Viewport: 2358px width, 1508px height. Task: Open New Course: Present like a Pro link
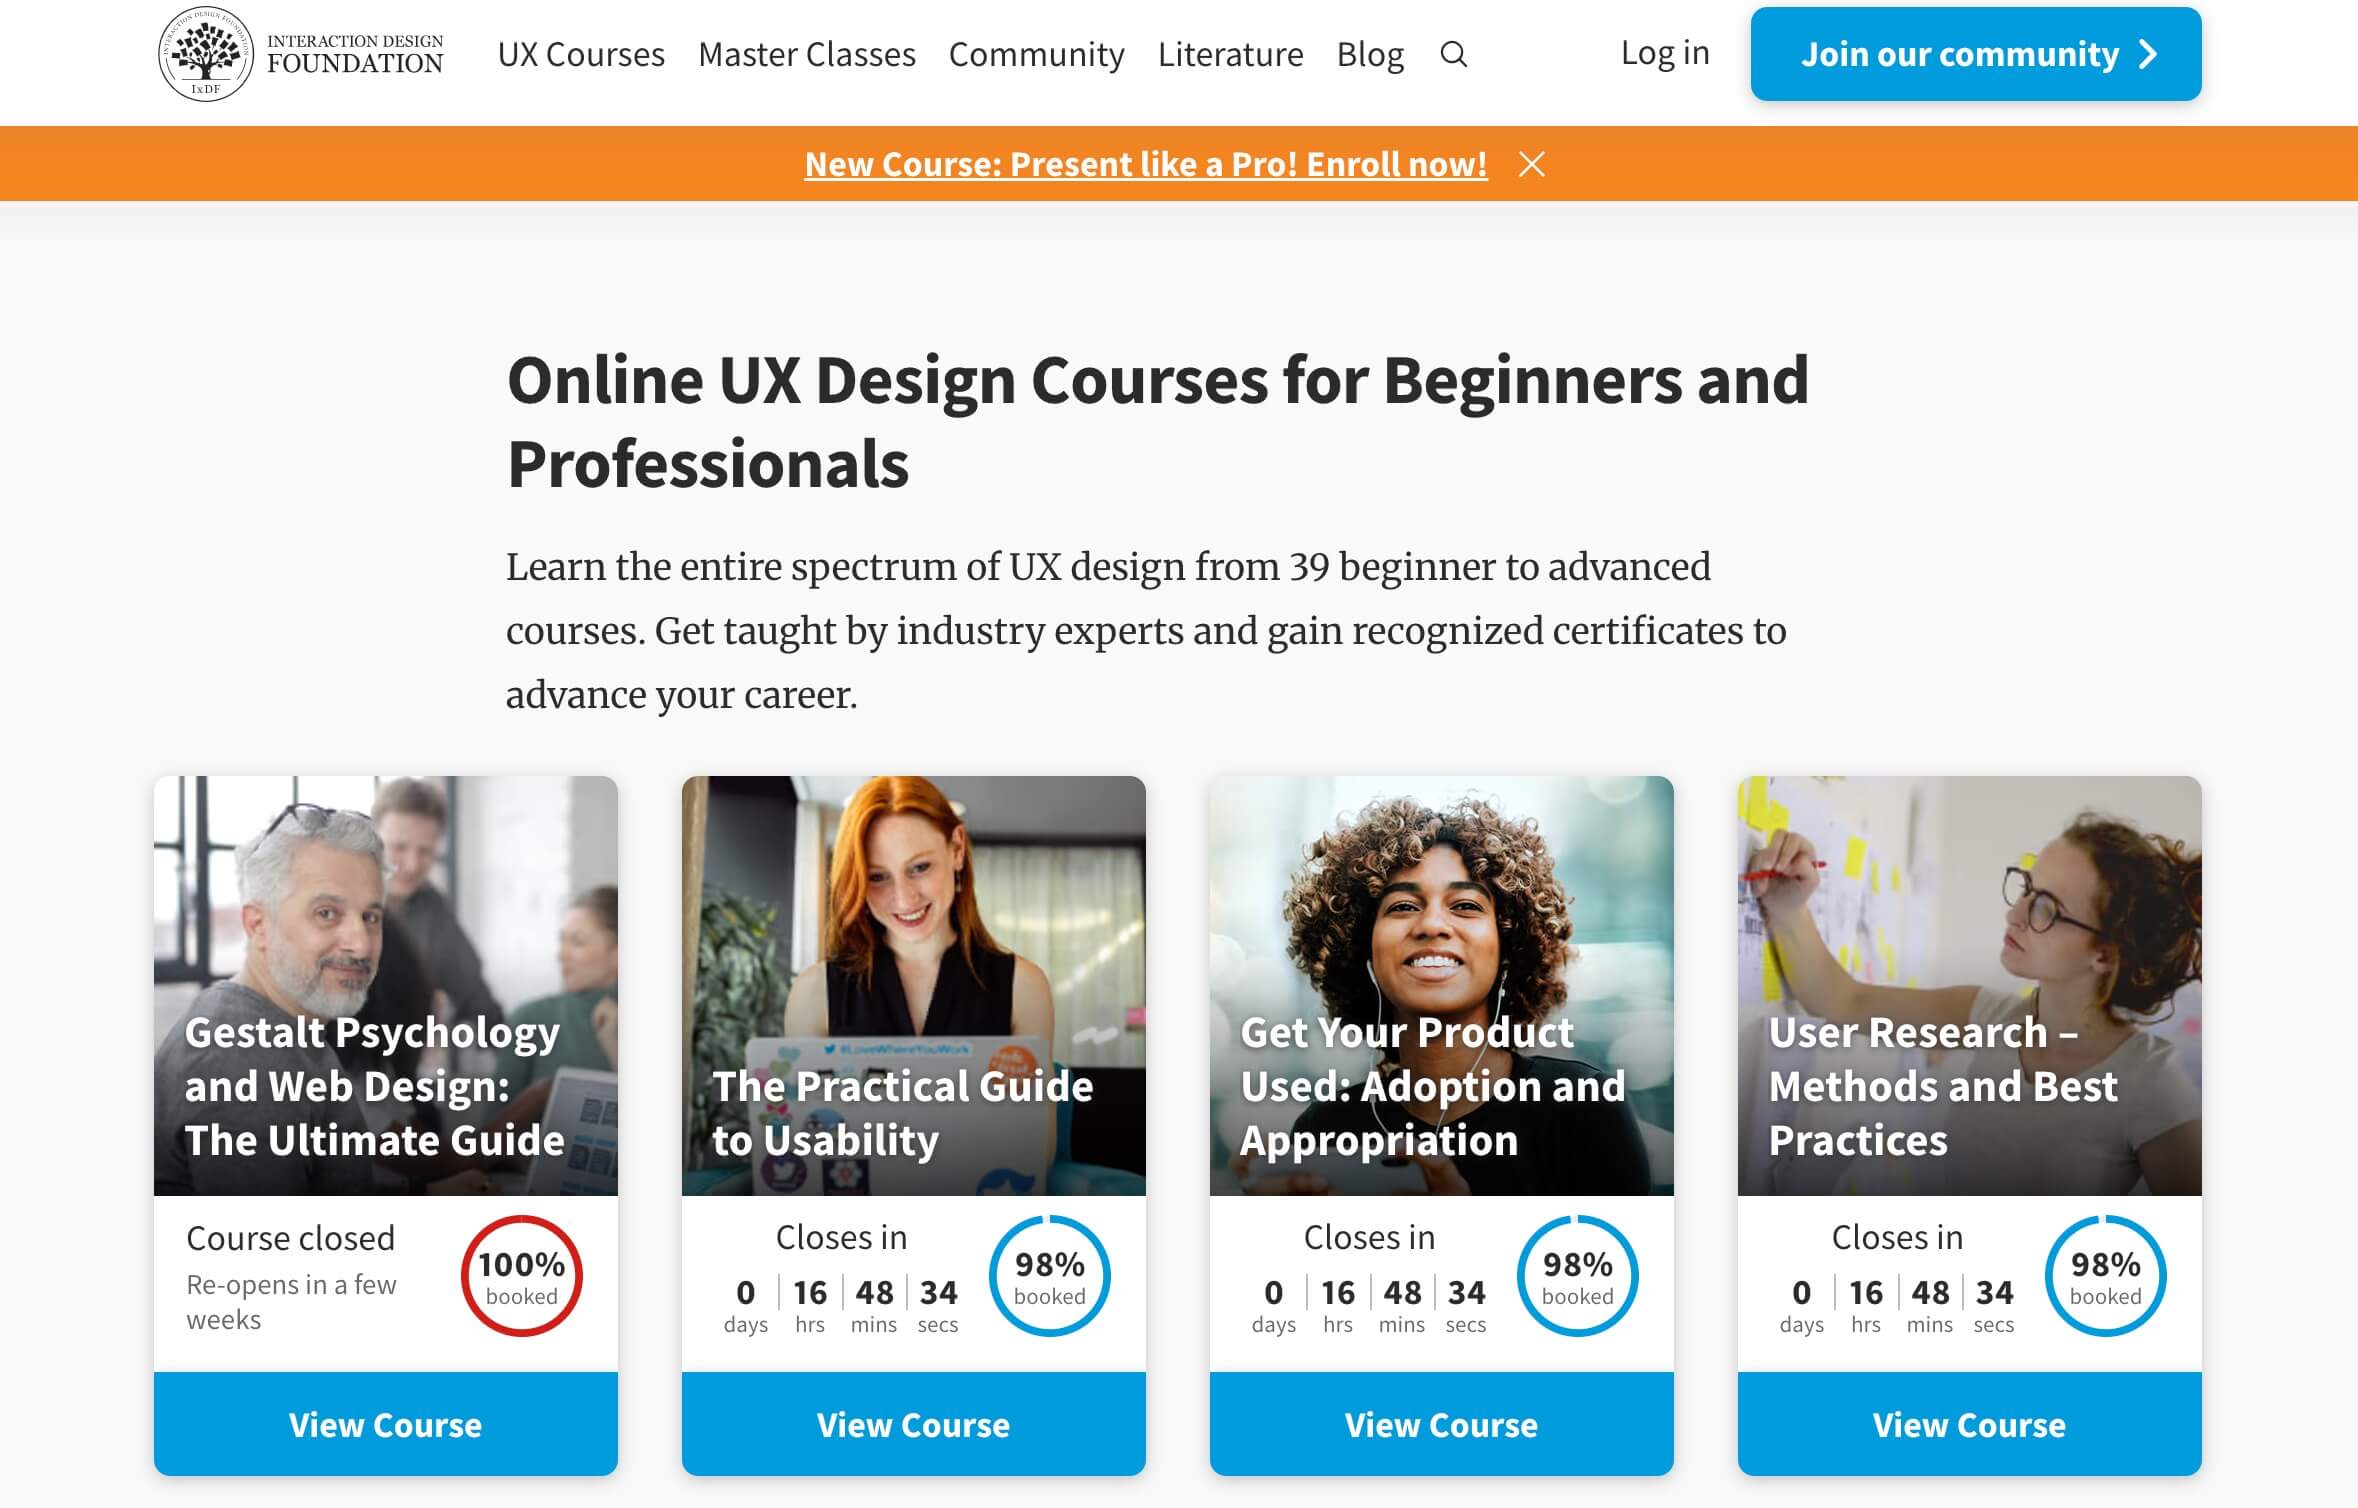point(1146,164)
